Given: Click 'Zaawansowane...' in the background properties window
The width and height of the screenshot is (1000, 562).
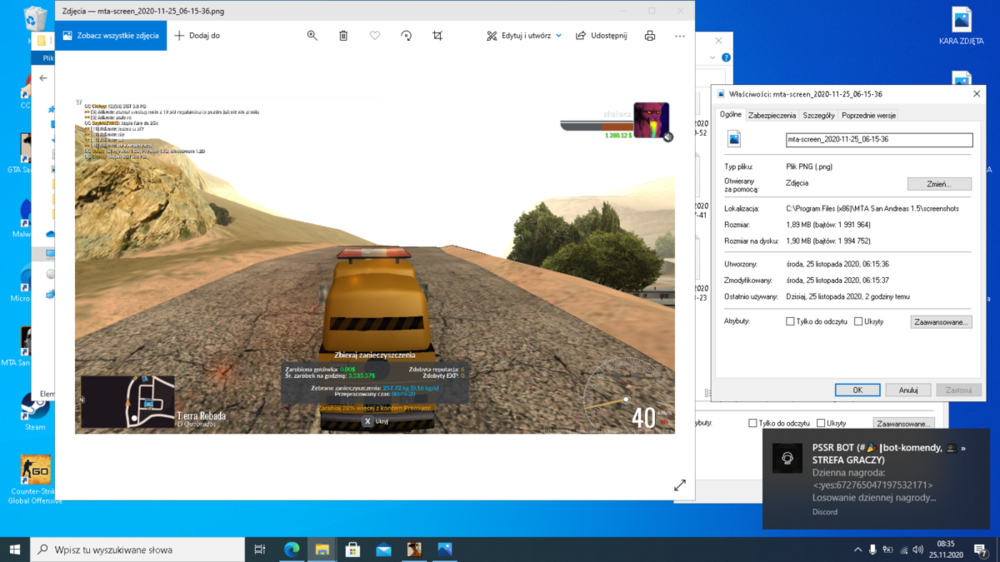Looking at the screenshot, I should click(903, 424).
